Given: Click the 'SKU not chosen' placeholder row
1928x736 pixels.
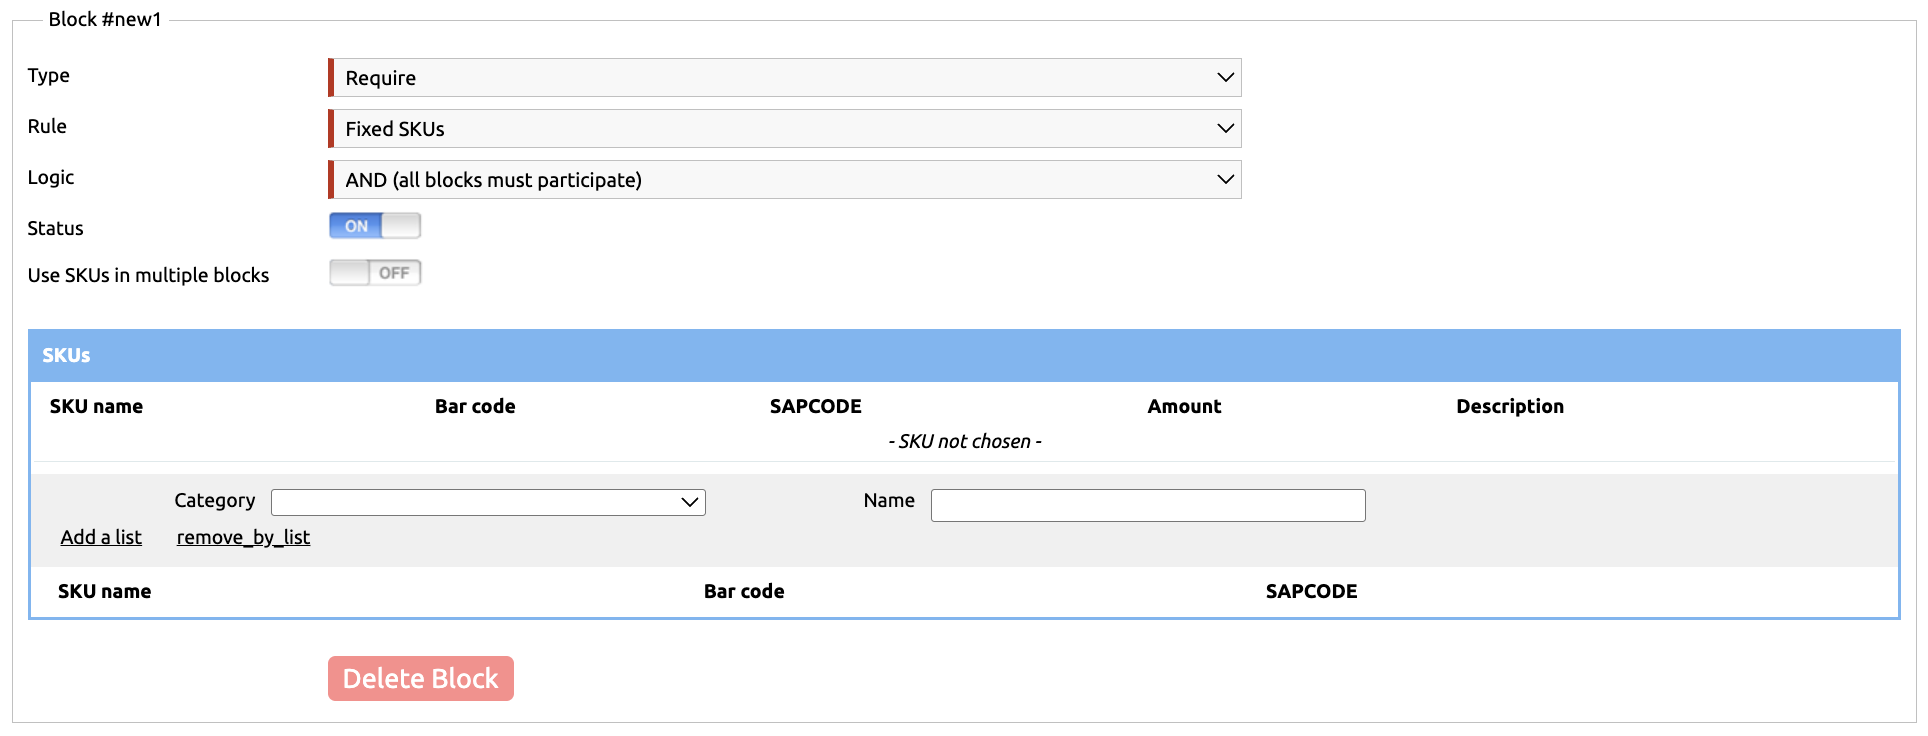Looking at the screenshot, I should click(964, 441).
